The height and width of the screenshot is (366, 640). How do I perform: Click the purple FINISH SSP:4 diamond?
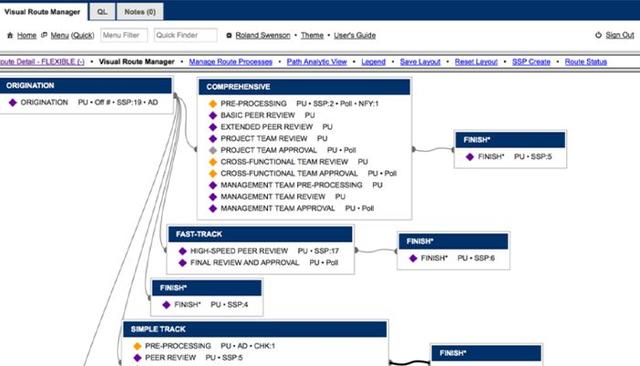(166, 305)
